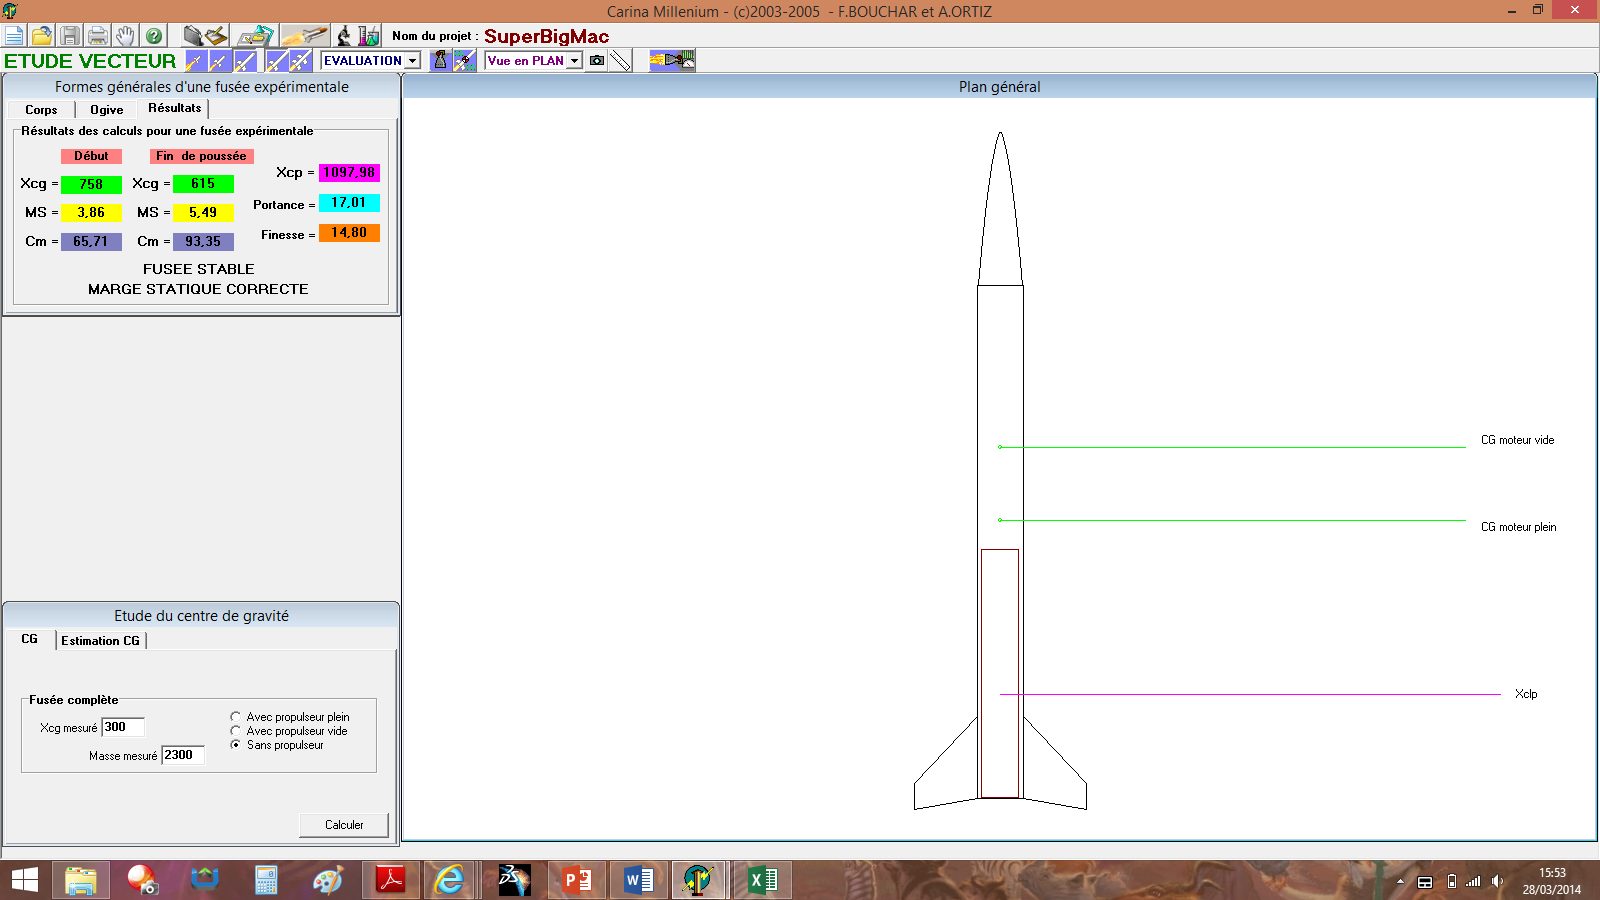Select the second rocket type icon
Screen dimensions: 1600x900
click(x=219, y=61)
